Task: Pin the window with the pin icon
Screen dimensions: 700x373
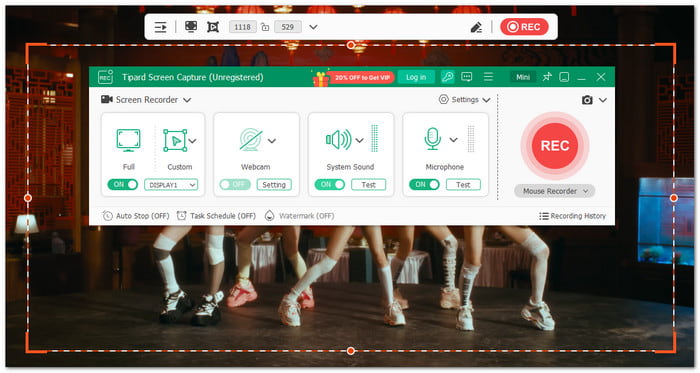Action: 547,77
